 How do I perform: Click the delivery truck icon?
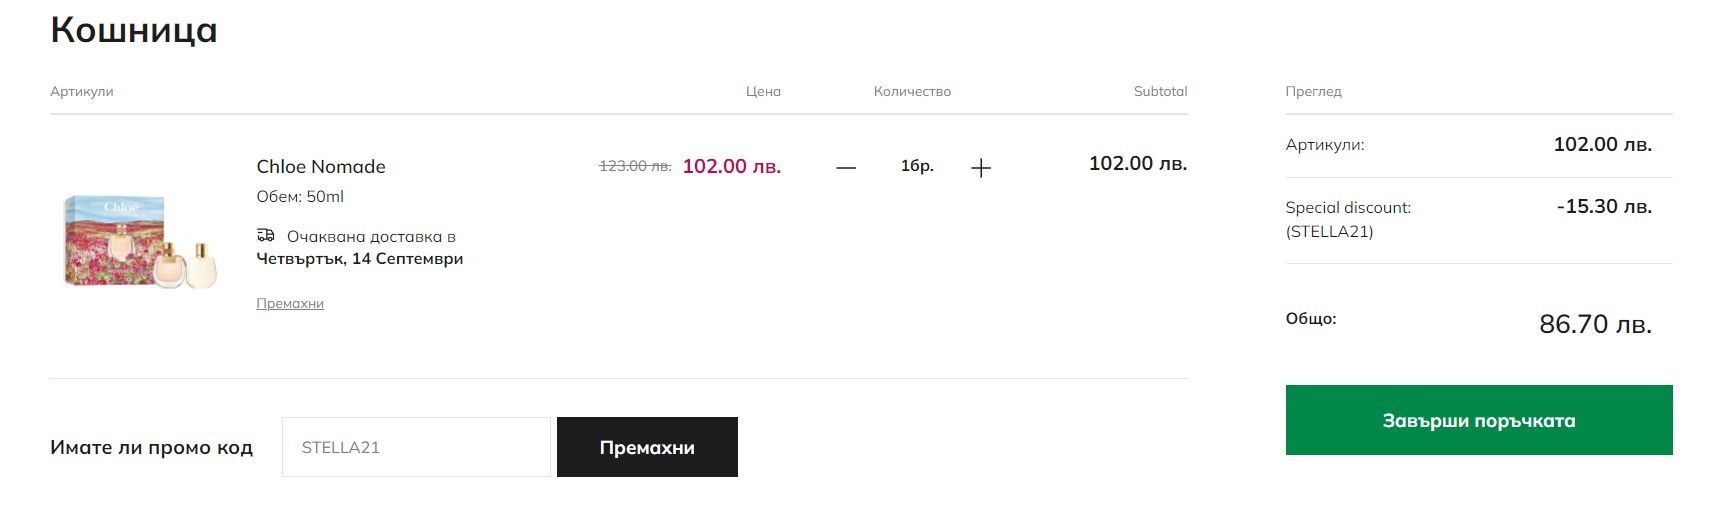(266, 236)
